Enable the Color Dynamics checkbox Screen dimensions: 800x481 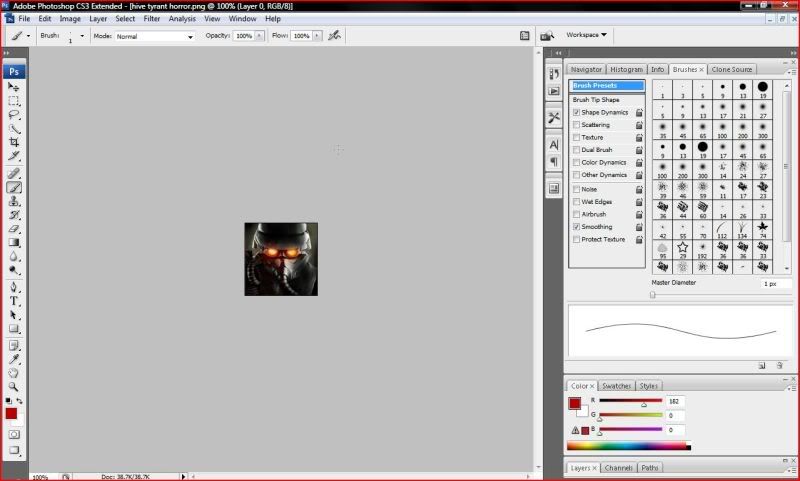577,163
